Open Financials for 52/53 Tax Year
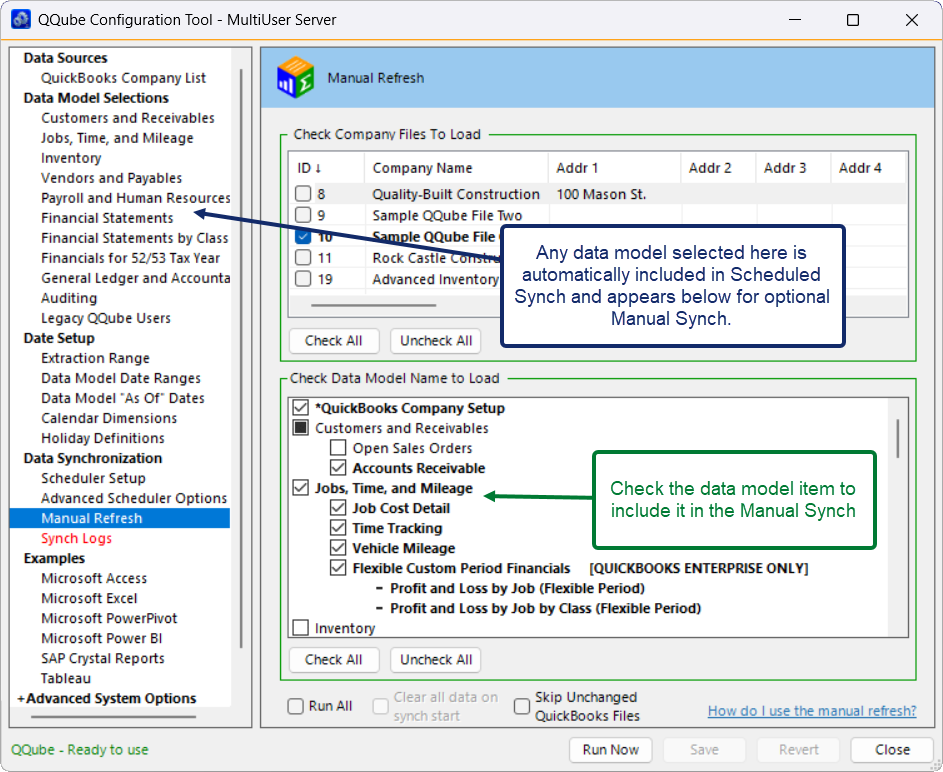Image resolution: width=943 pixels, height=772 pixels. [131, 258]
